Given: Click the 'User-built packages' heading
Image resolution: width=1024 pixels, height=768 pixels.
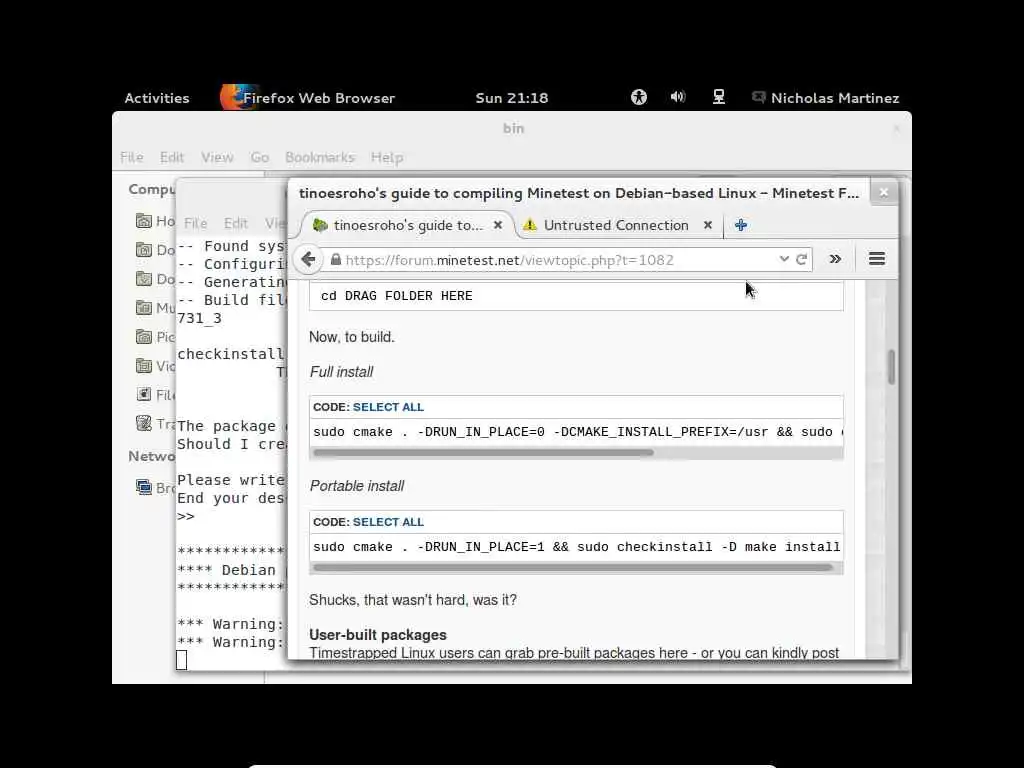Looking at the screenshot, I should point(378,635).
